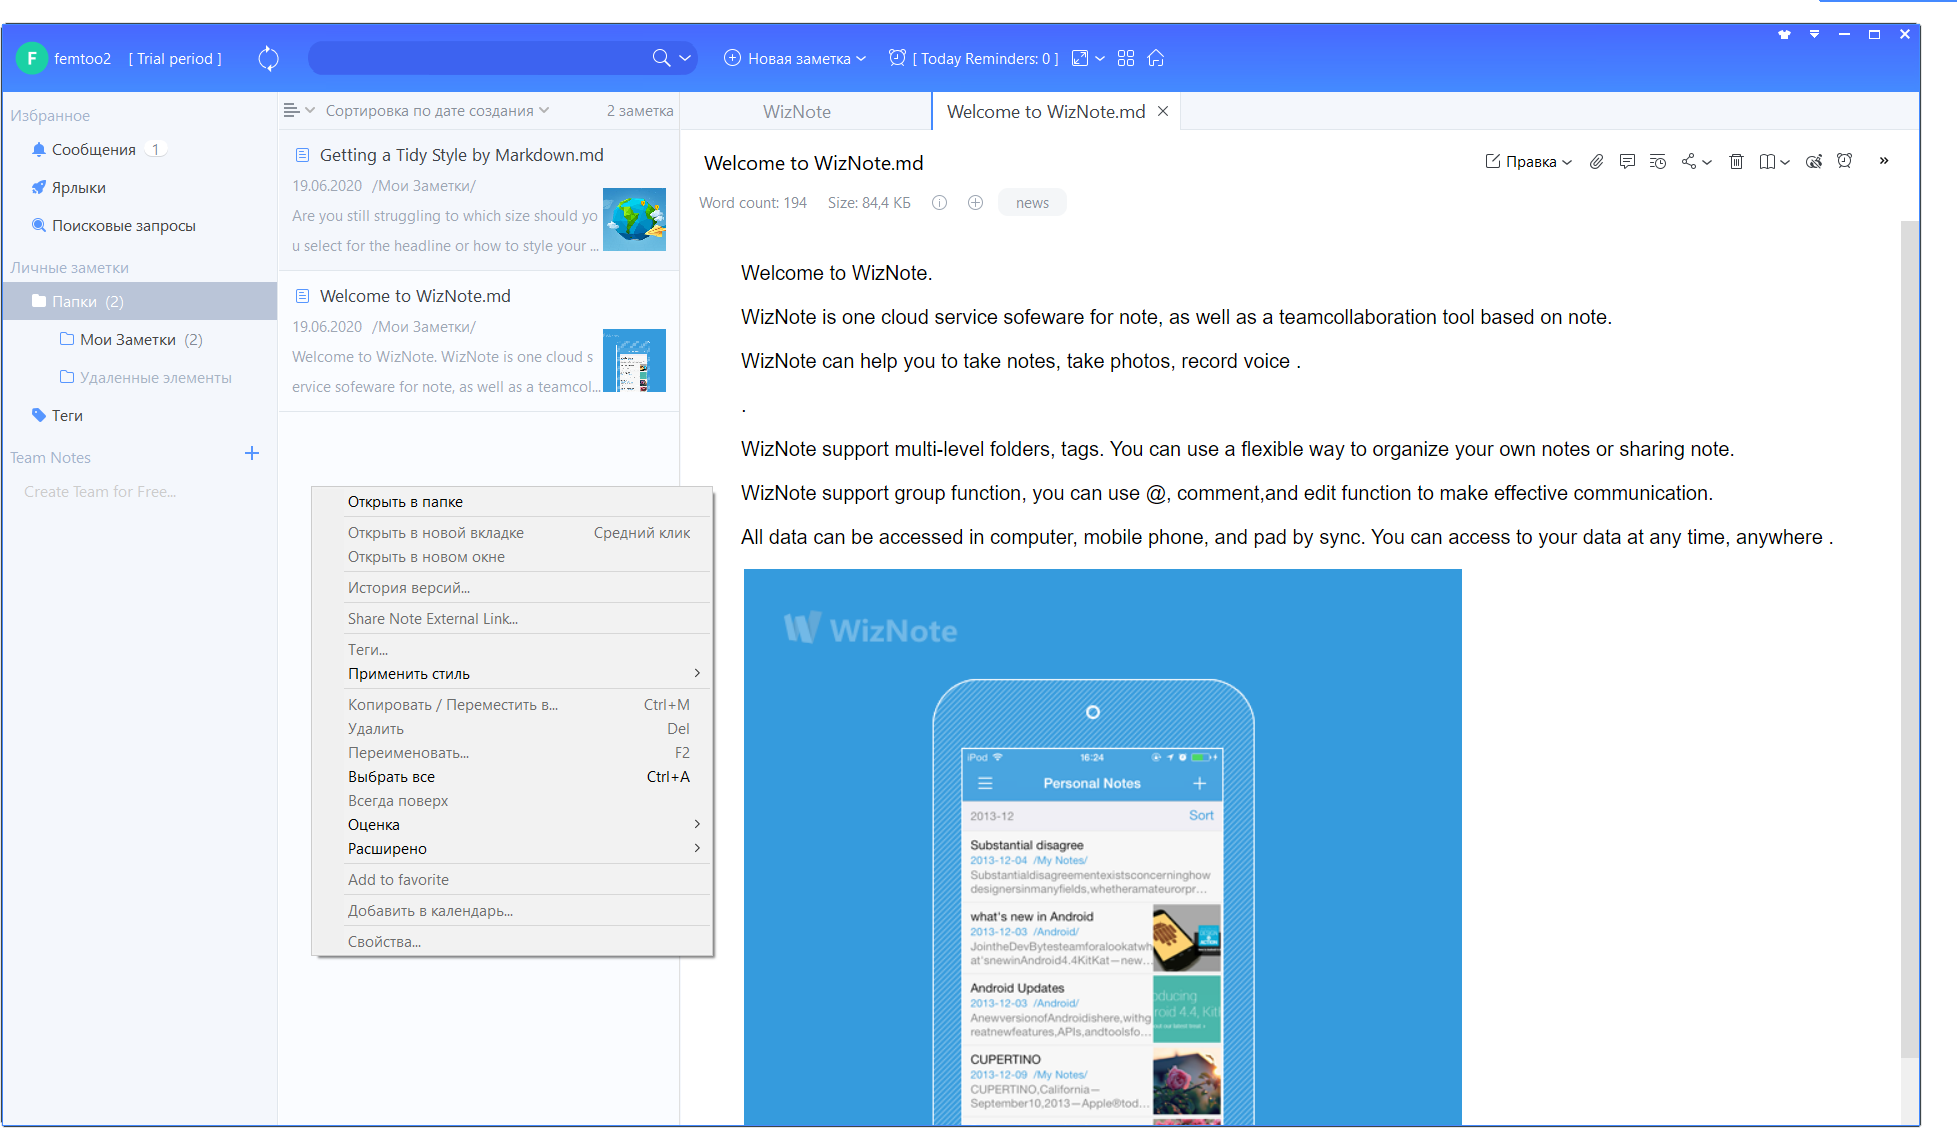Expand Применить стиль submenu
1957x1128 pixels.
pyautogui.click(x=513, y=674)
